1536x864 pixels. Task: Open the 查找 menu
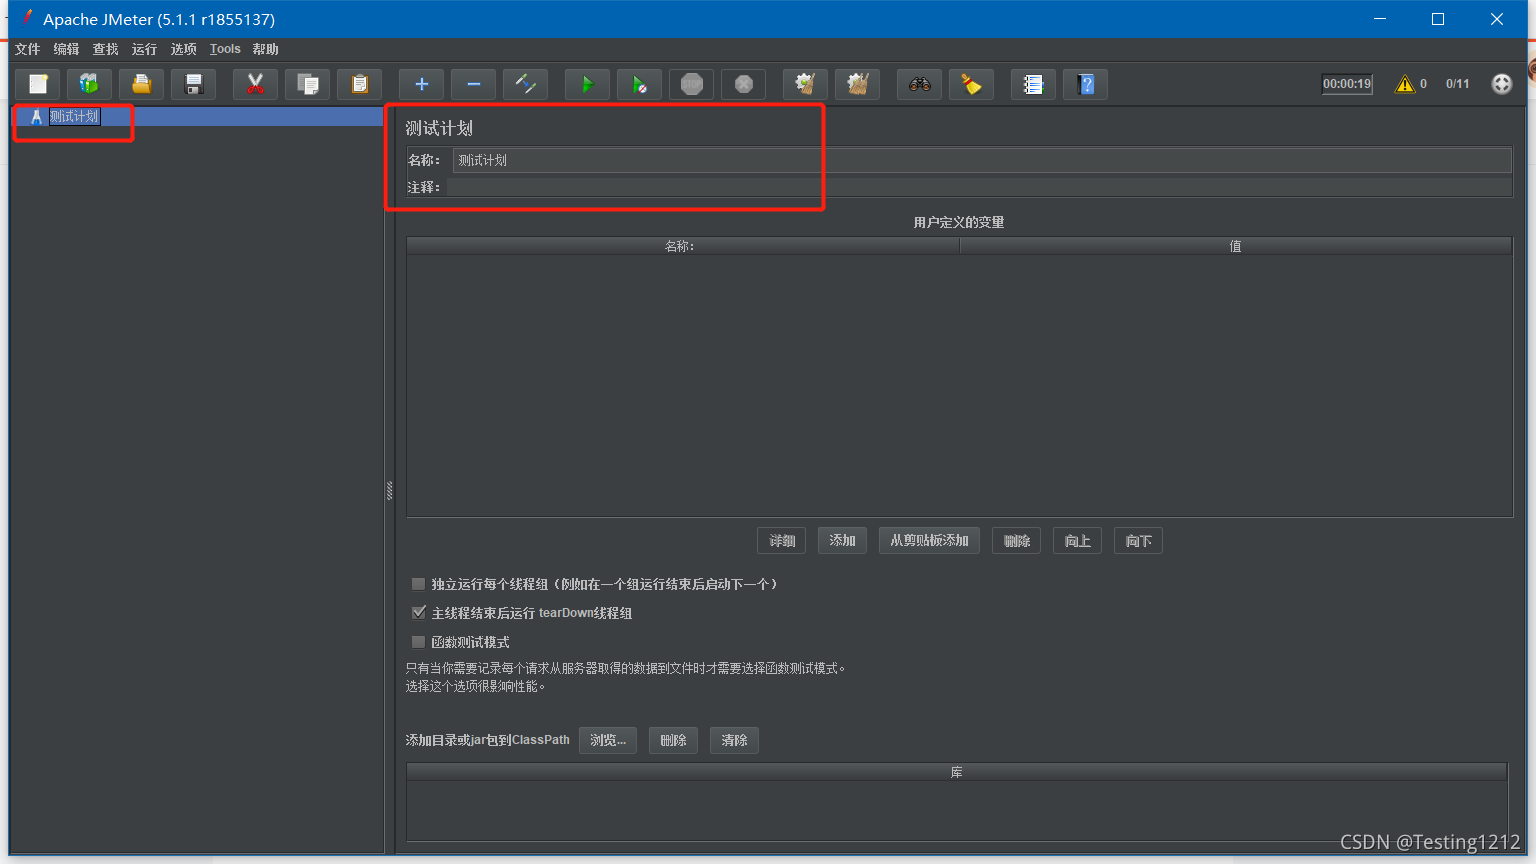[x=105, y=49]
